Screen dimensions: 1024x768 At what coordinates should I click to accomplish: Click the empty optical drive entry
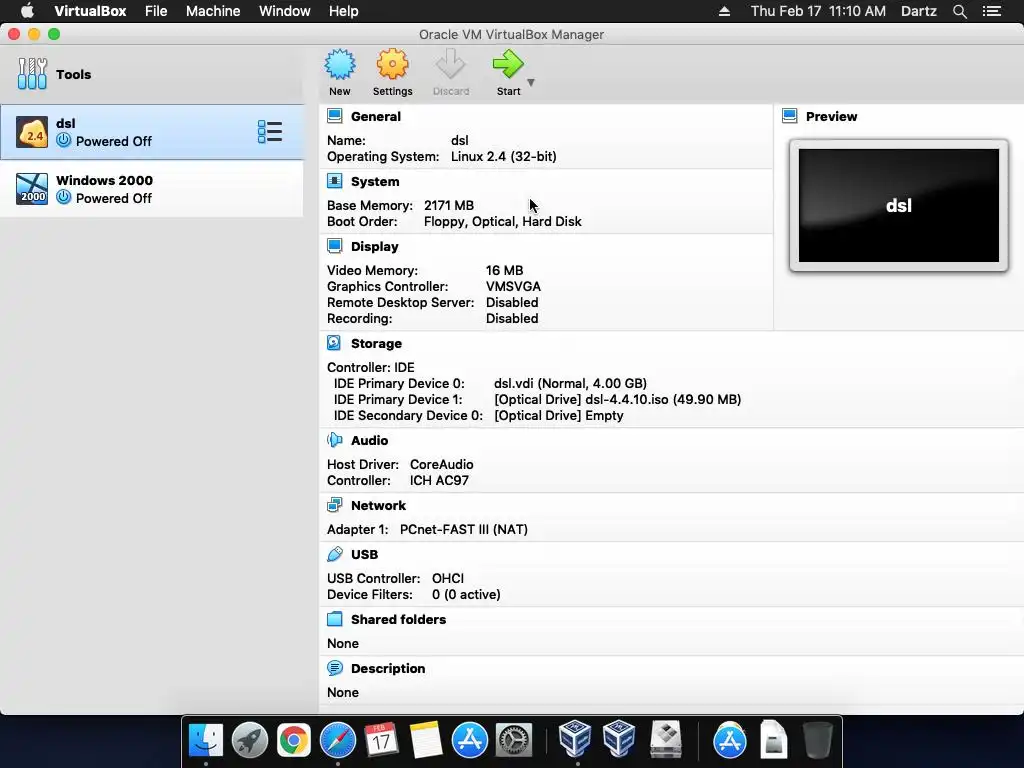pos(558,415)
